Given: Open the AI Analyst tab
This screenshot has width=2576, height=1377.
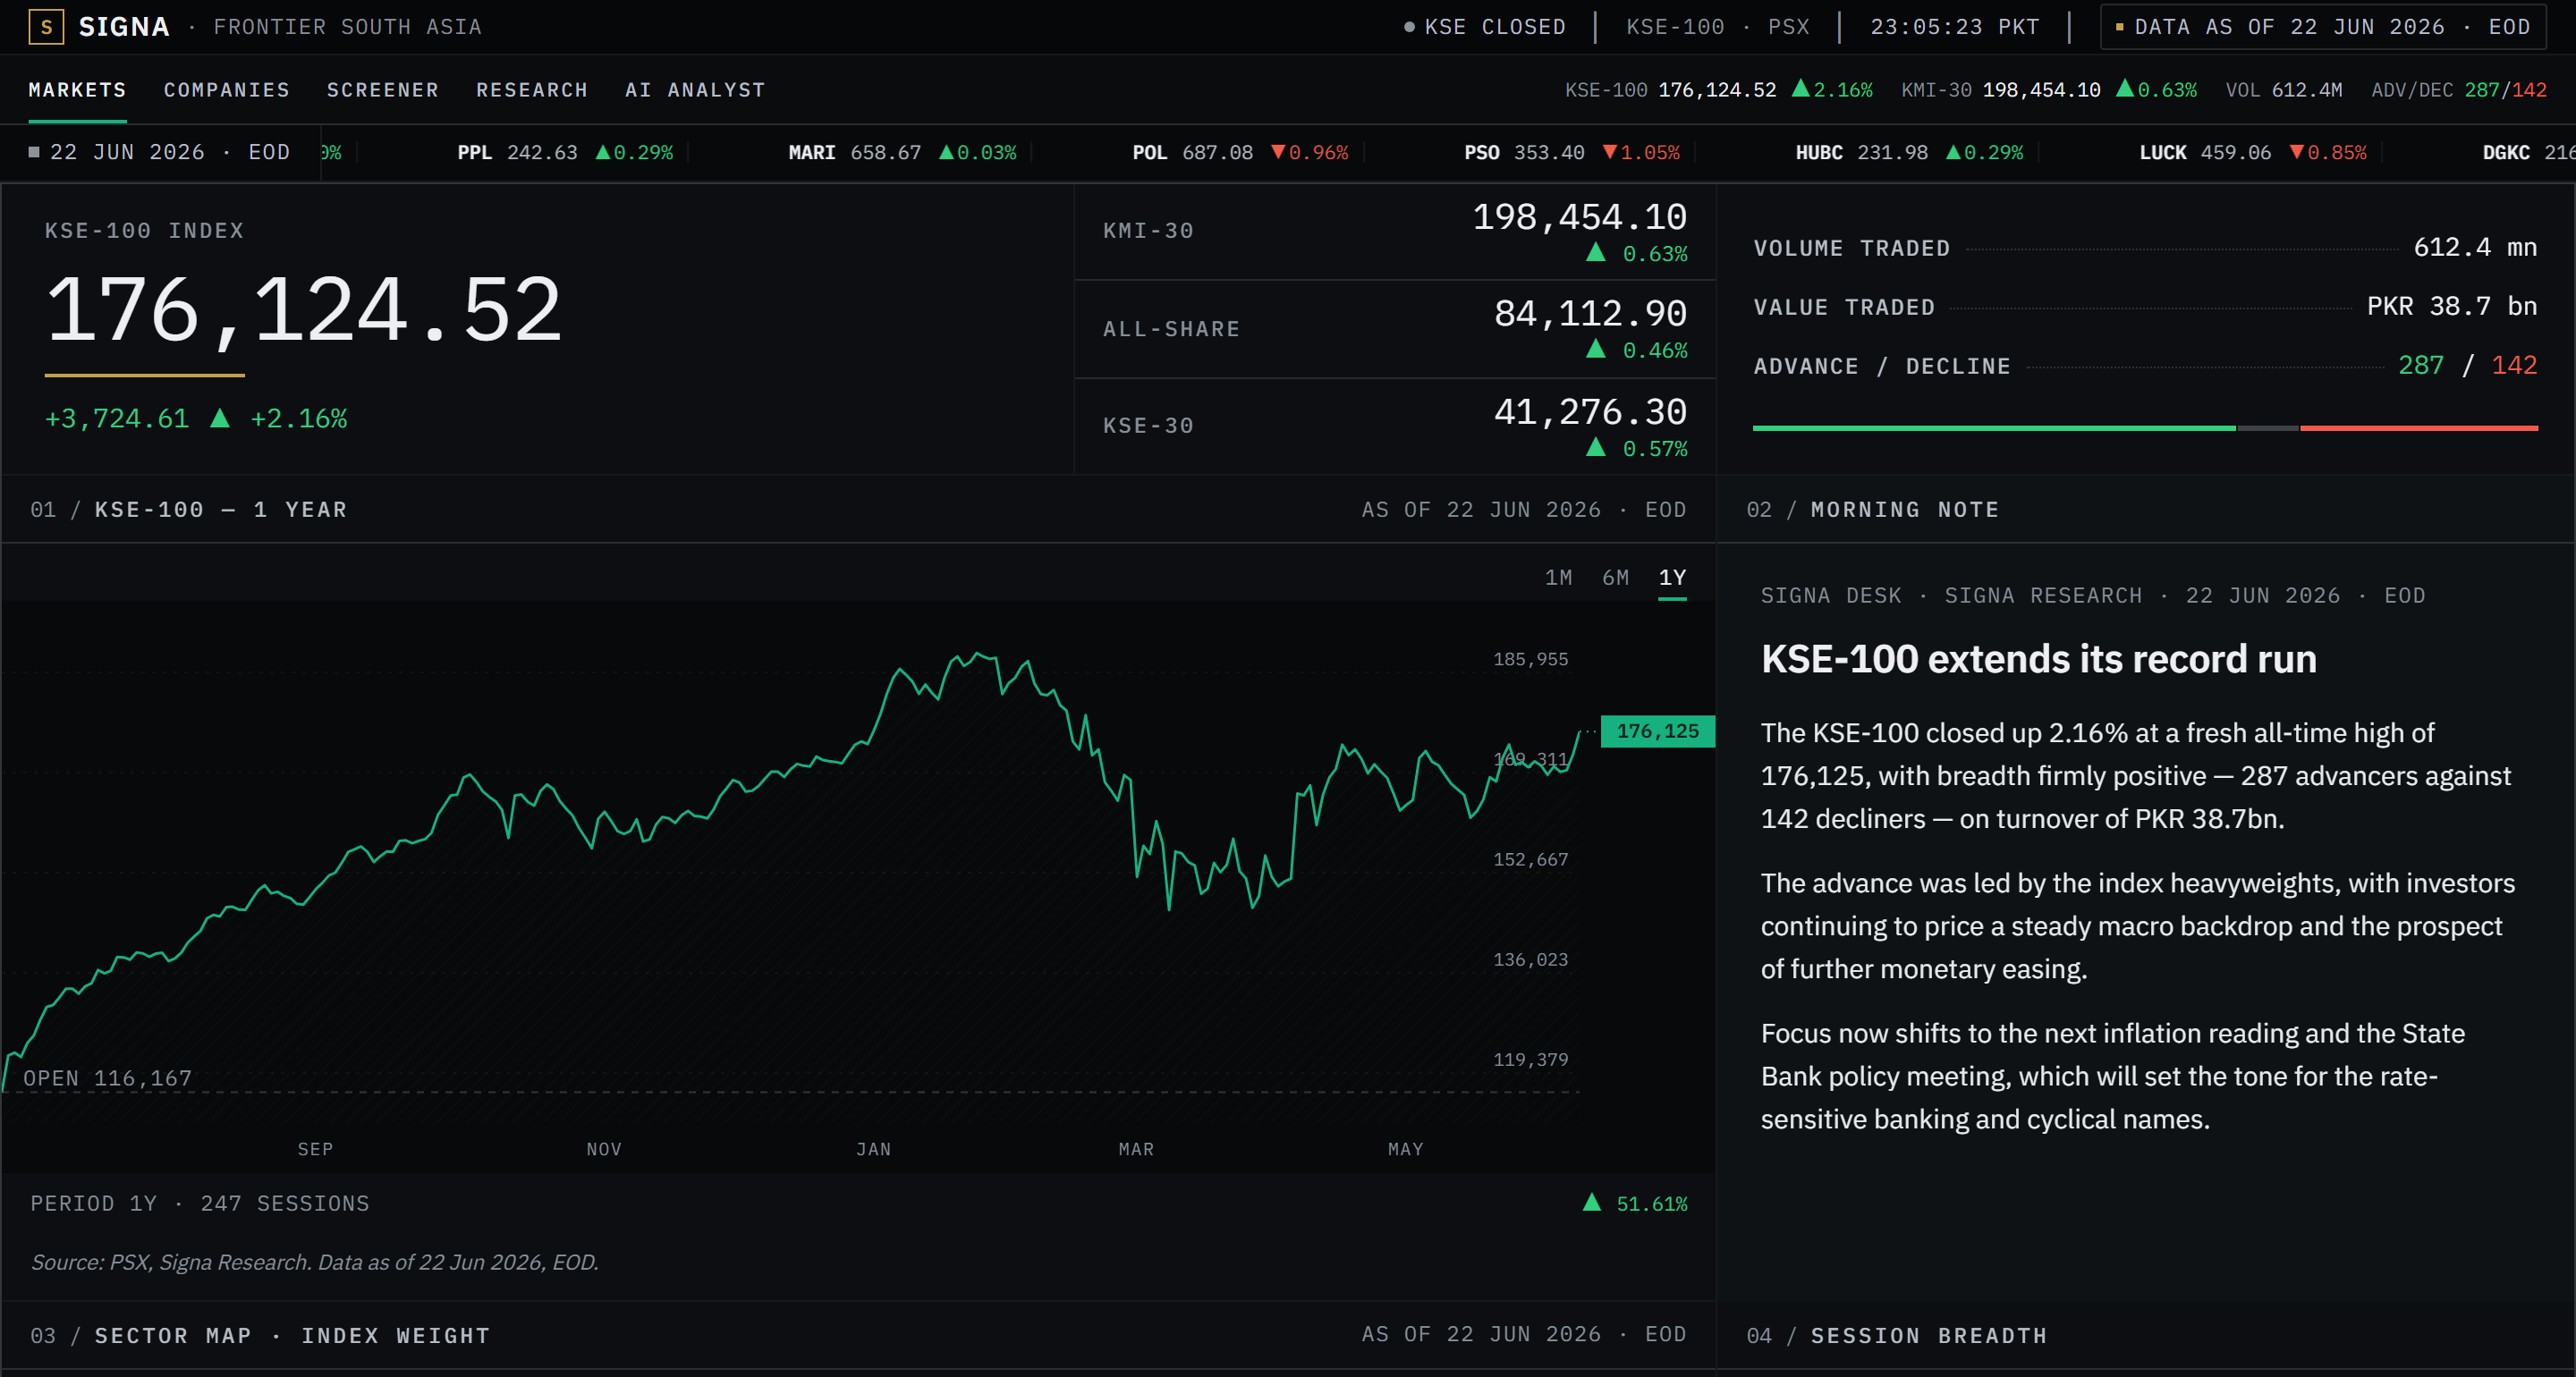Looking at the screenshot, I should (x=696, y=90).
